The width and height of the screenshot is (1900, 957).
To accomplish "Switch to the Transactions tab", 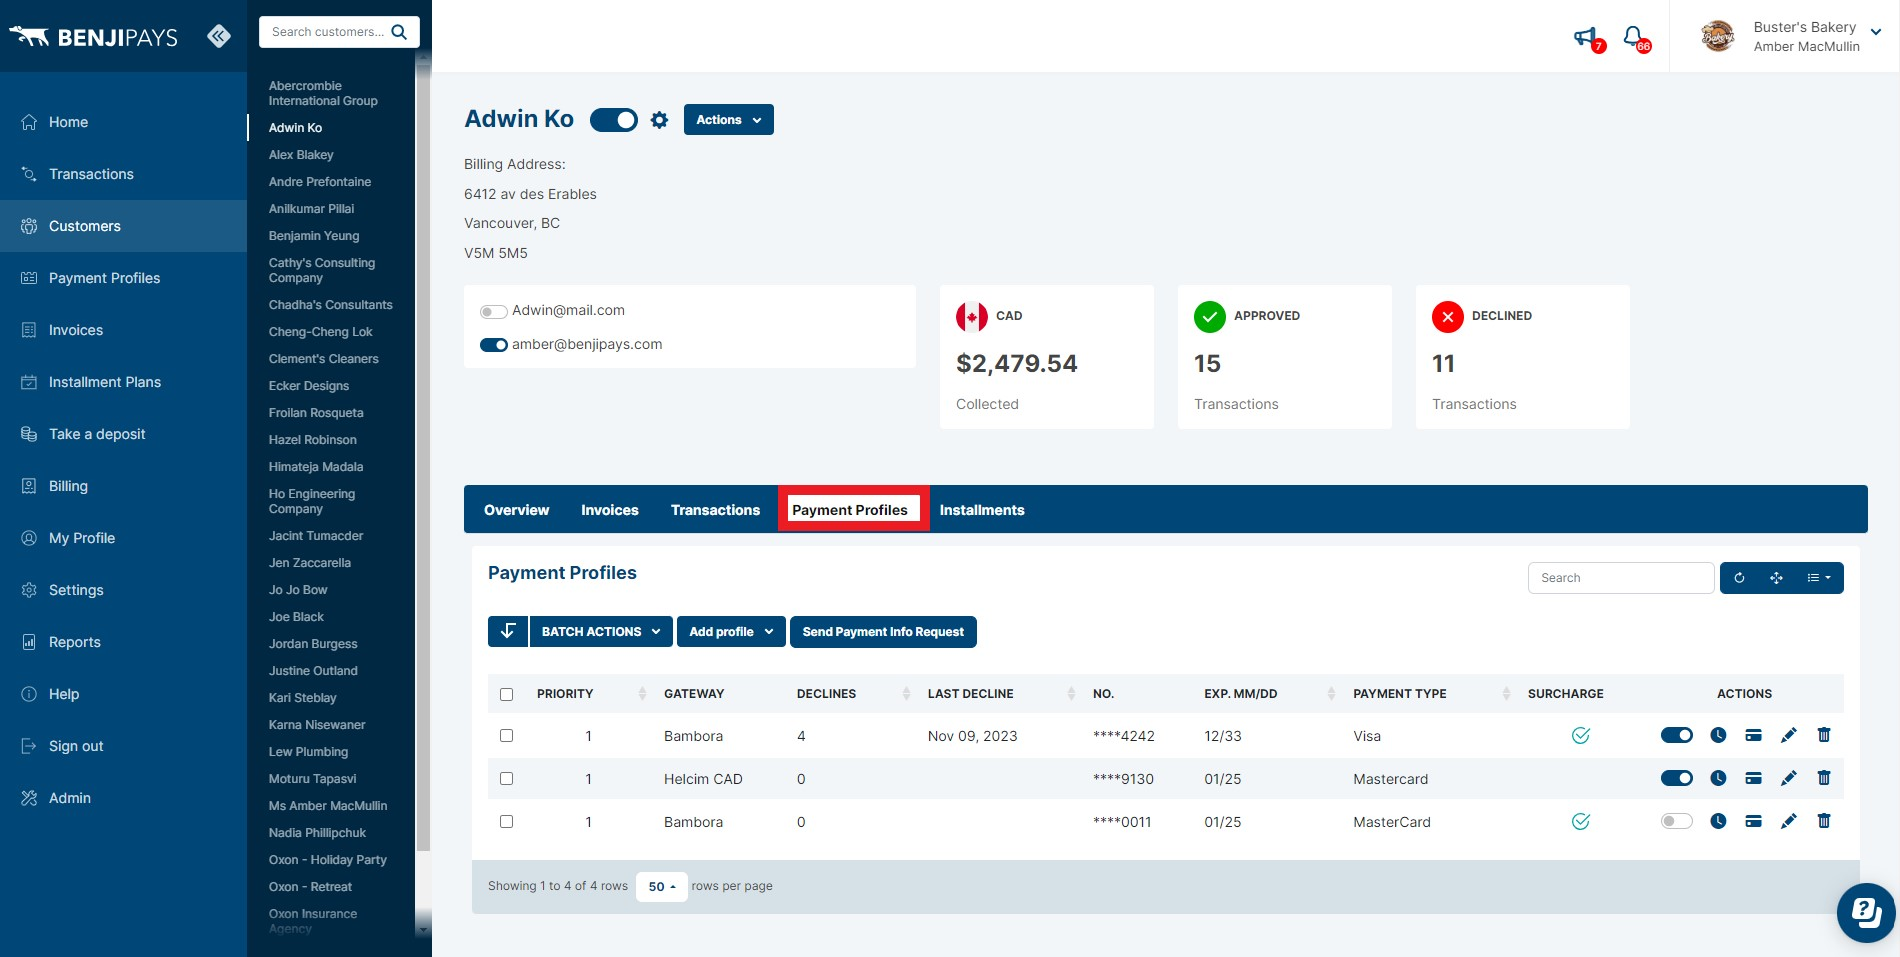I will [x=715, y=510].
